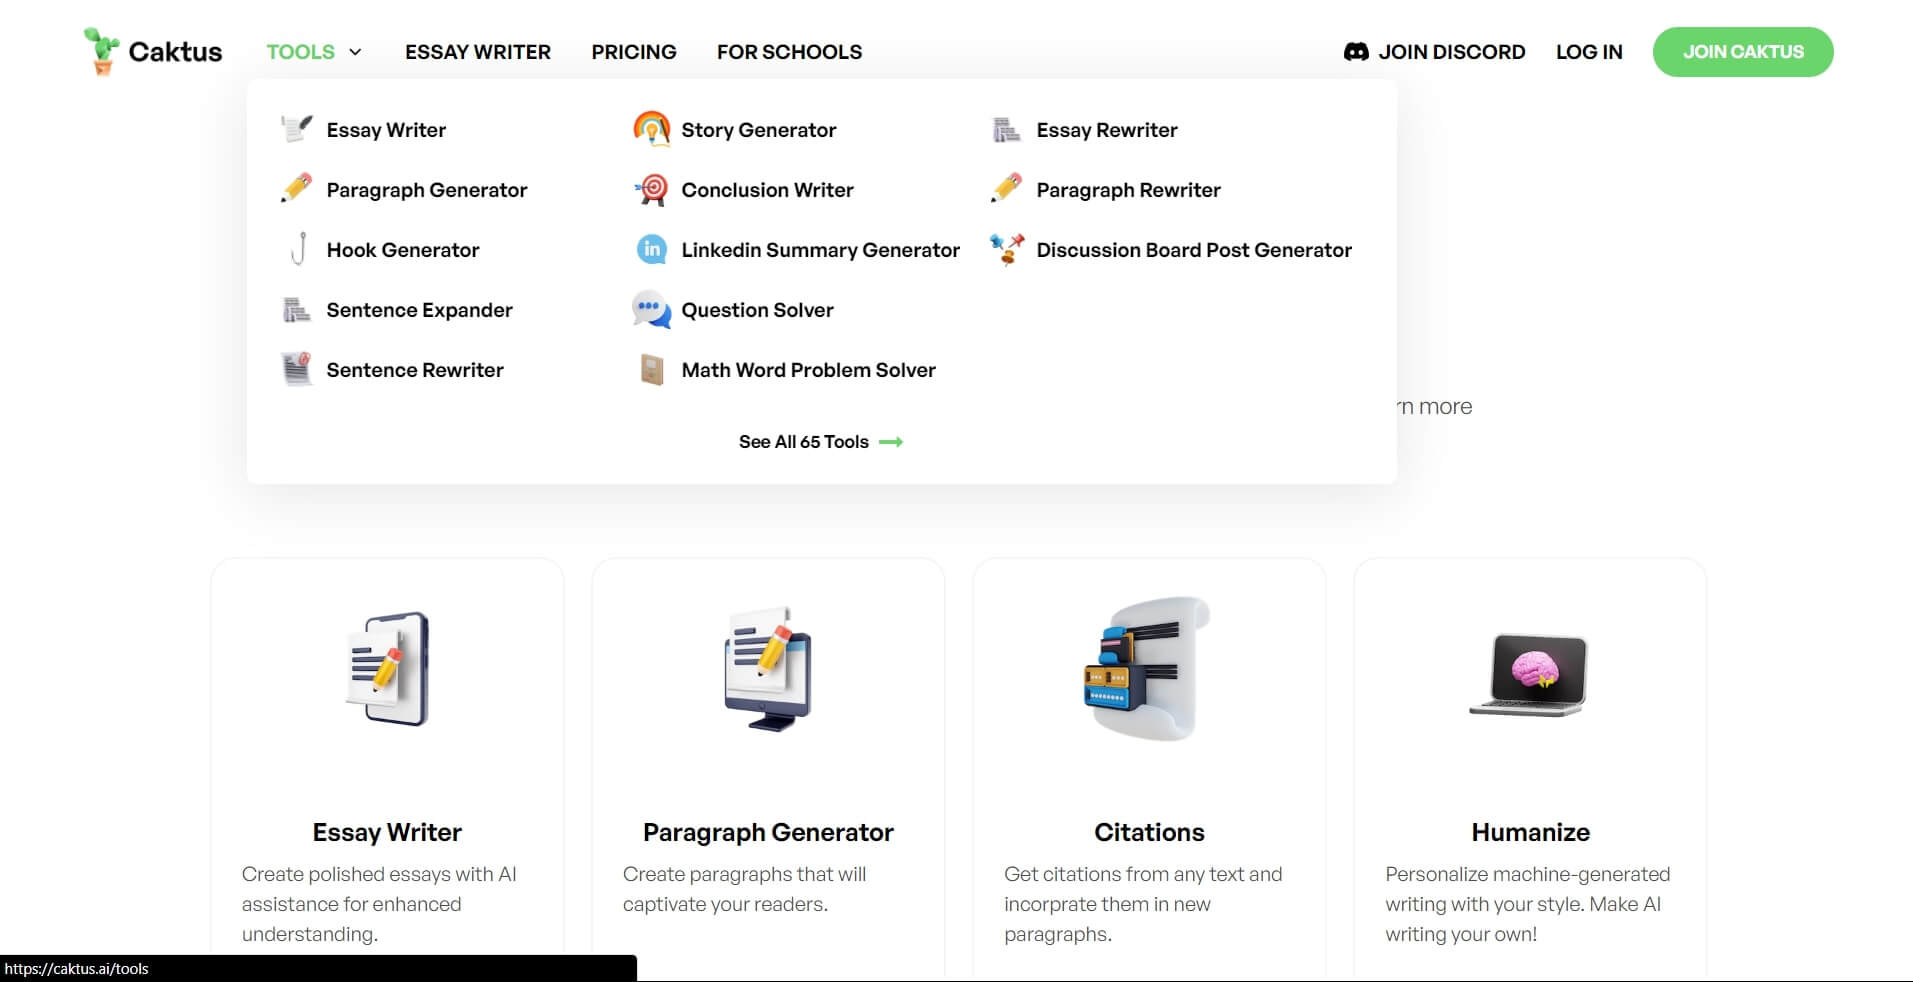Select Essay Rewriter menu entry
Image resolution: width=1913 pixels, height=982 pixels.
[1107, 130]
